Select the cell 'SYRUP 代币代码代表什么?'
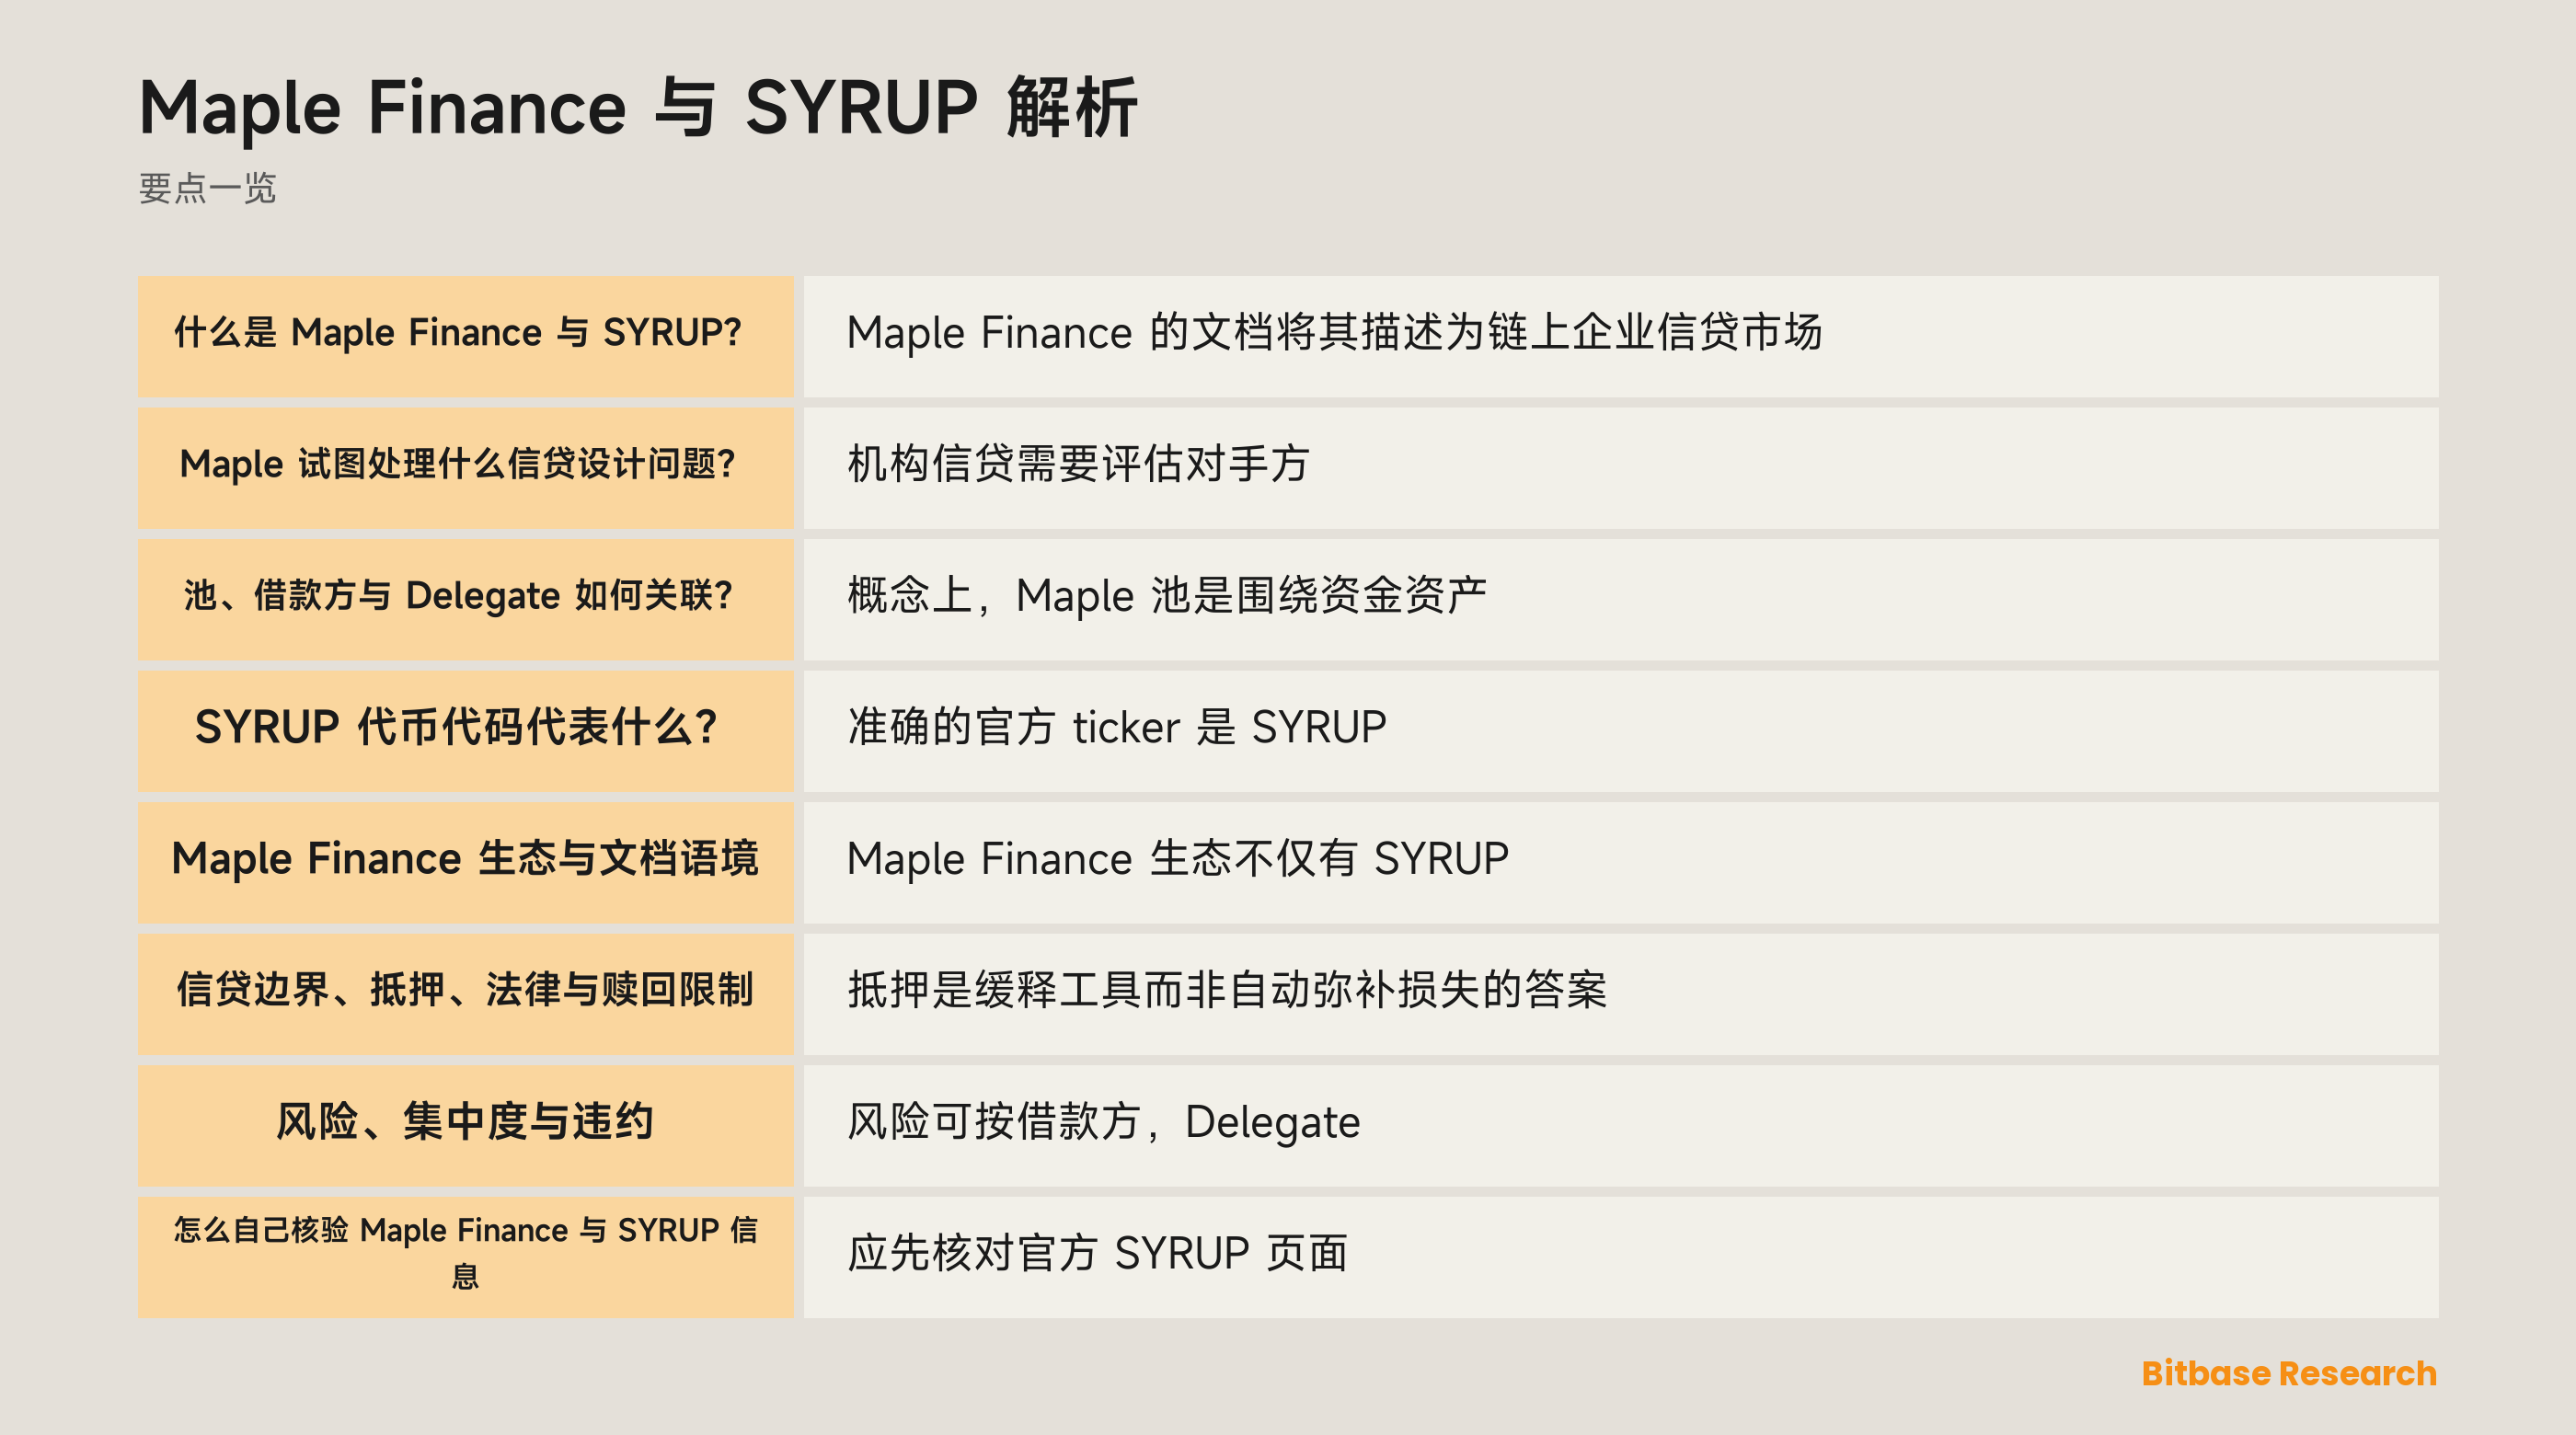2576x1435 pixels. tap(465, 731)
